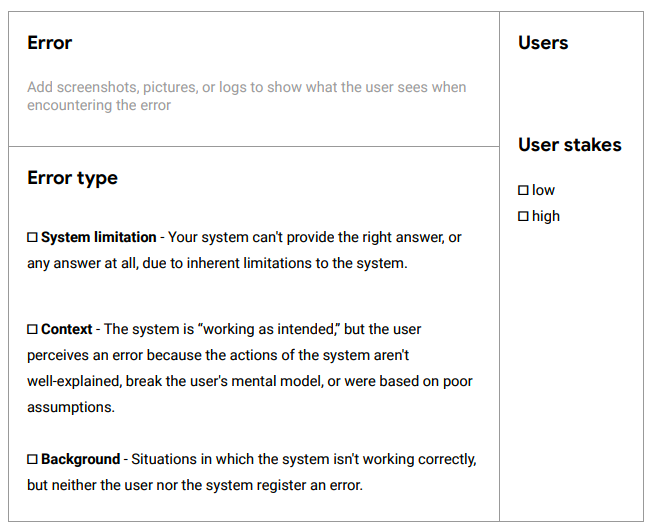Click the 'break the user's mental model' line
Image resolution: width=654 pixels, height=531 pixels.
click(x=250, y=381)
